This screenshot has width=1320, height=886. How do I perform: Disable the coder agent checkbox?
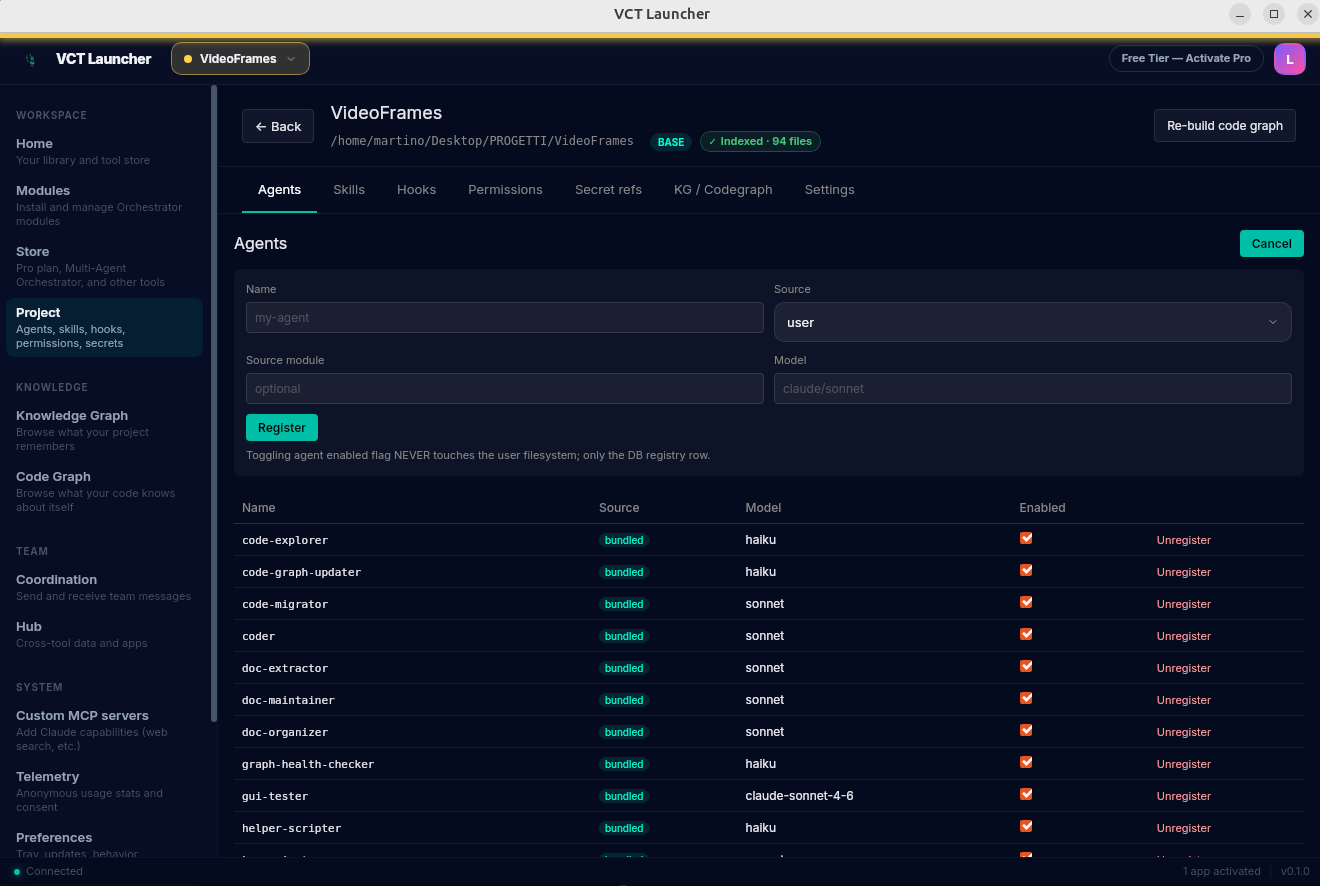click(1026, 634)
